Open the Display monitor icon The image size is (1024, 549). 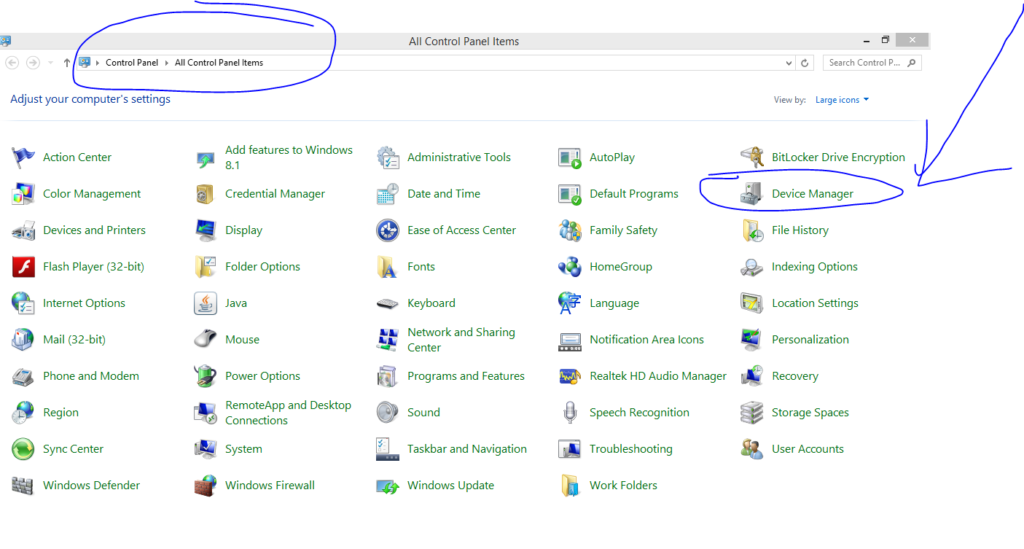point(205,230)
